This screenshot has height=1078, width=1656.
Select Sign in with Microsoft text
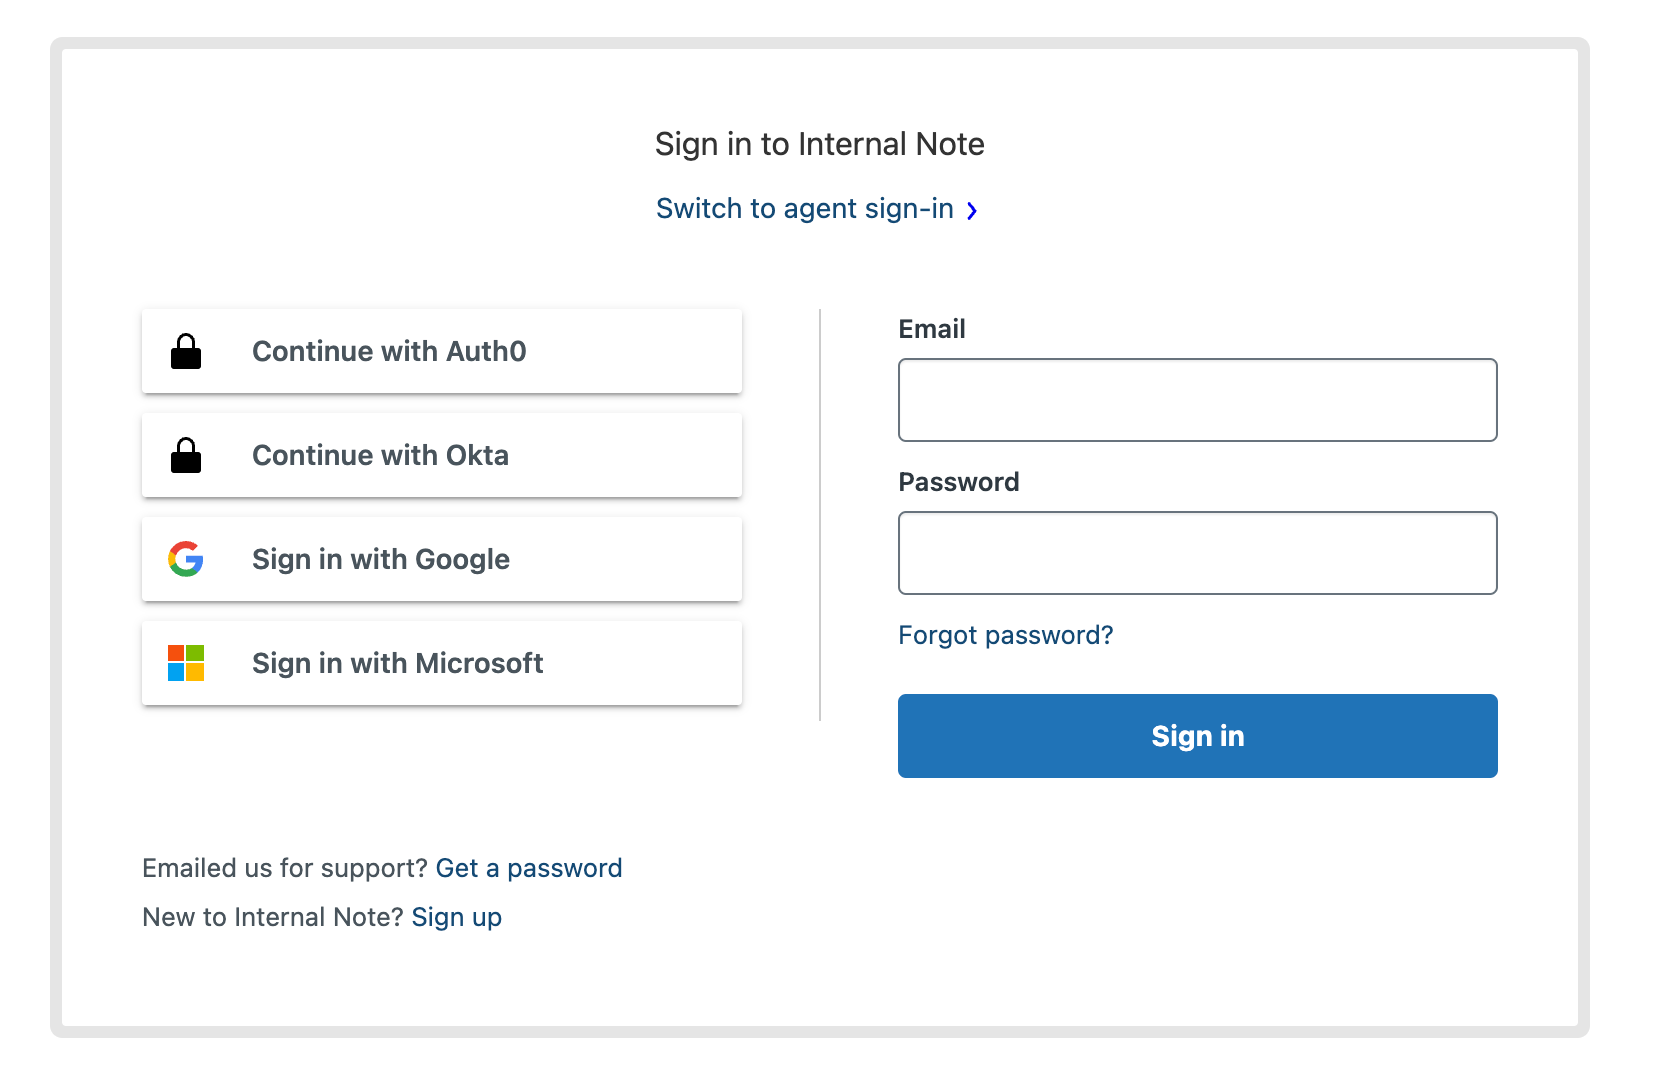pyautogui.click(x=397, y=664)
